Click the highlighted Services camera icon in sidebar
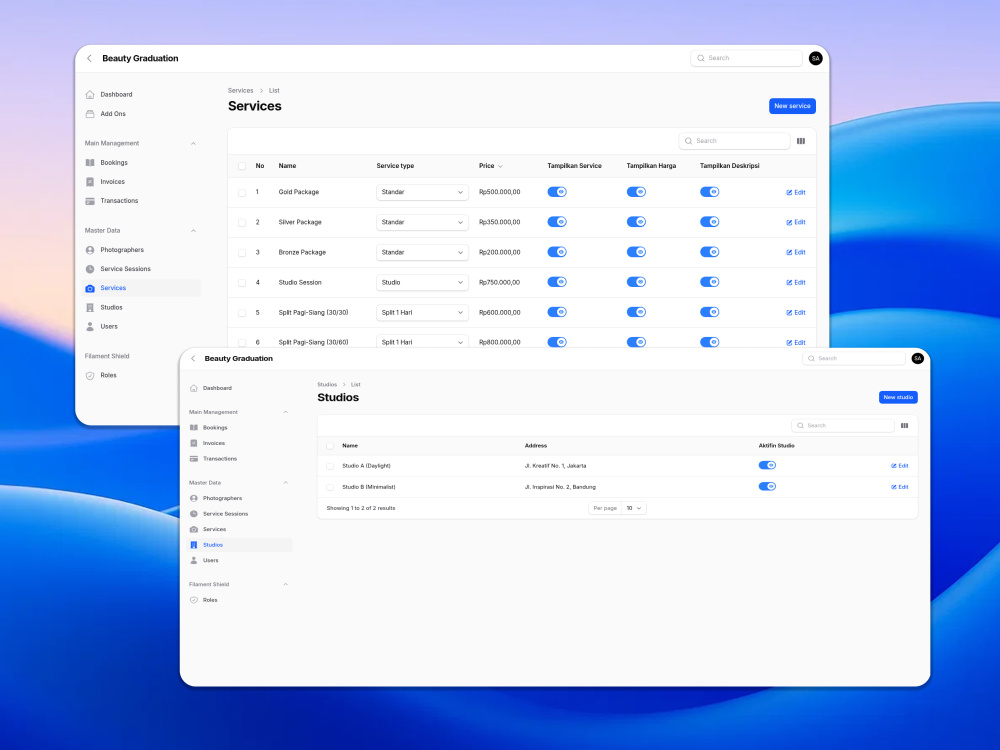1000x750 pixels. pyautogui.click(x=90, y=288)
